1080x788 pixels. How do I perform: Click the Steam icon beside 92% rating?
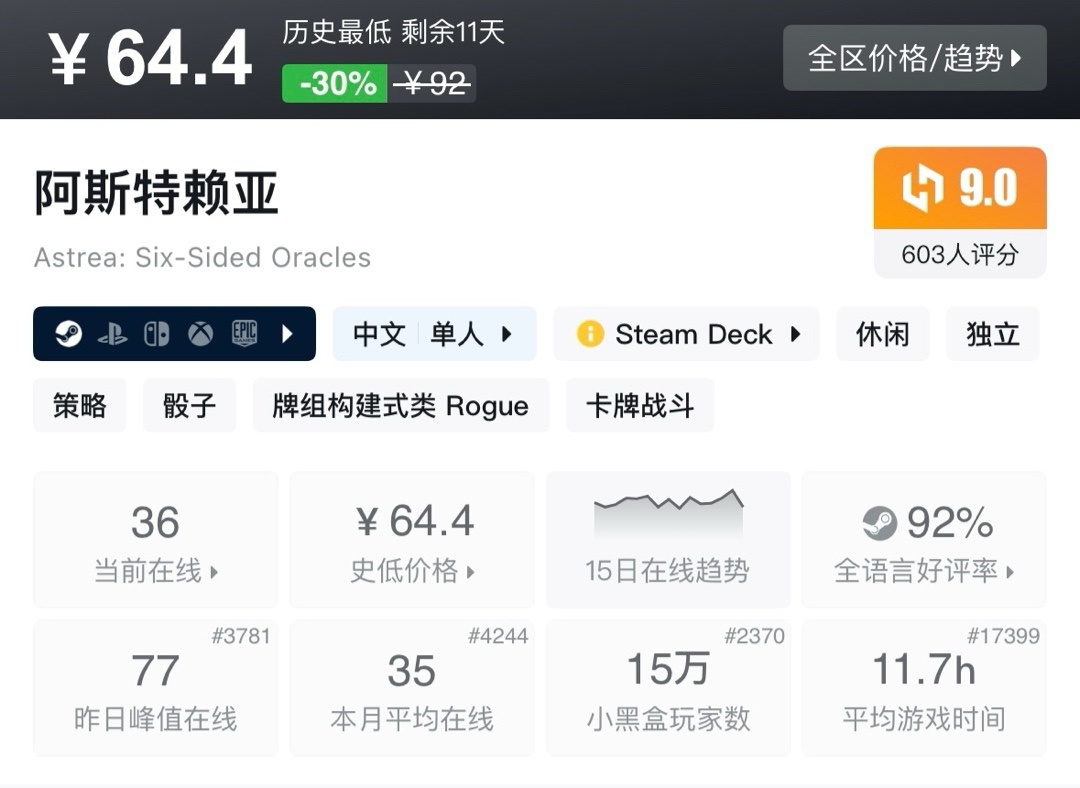[880, 520]
